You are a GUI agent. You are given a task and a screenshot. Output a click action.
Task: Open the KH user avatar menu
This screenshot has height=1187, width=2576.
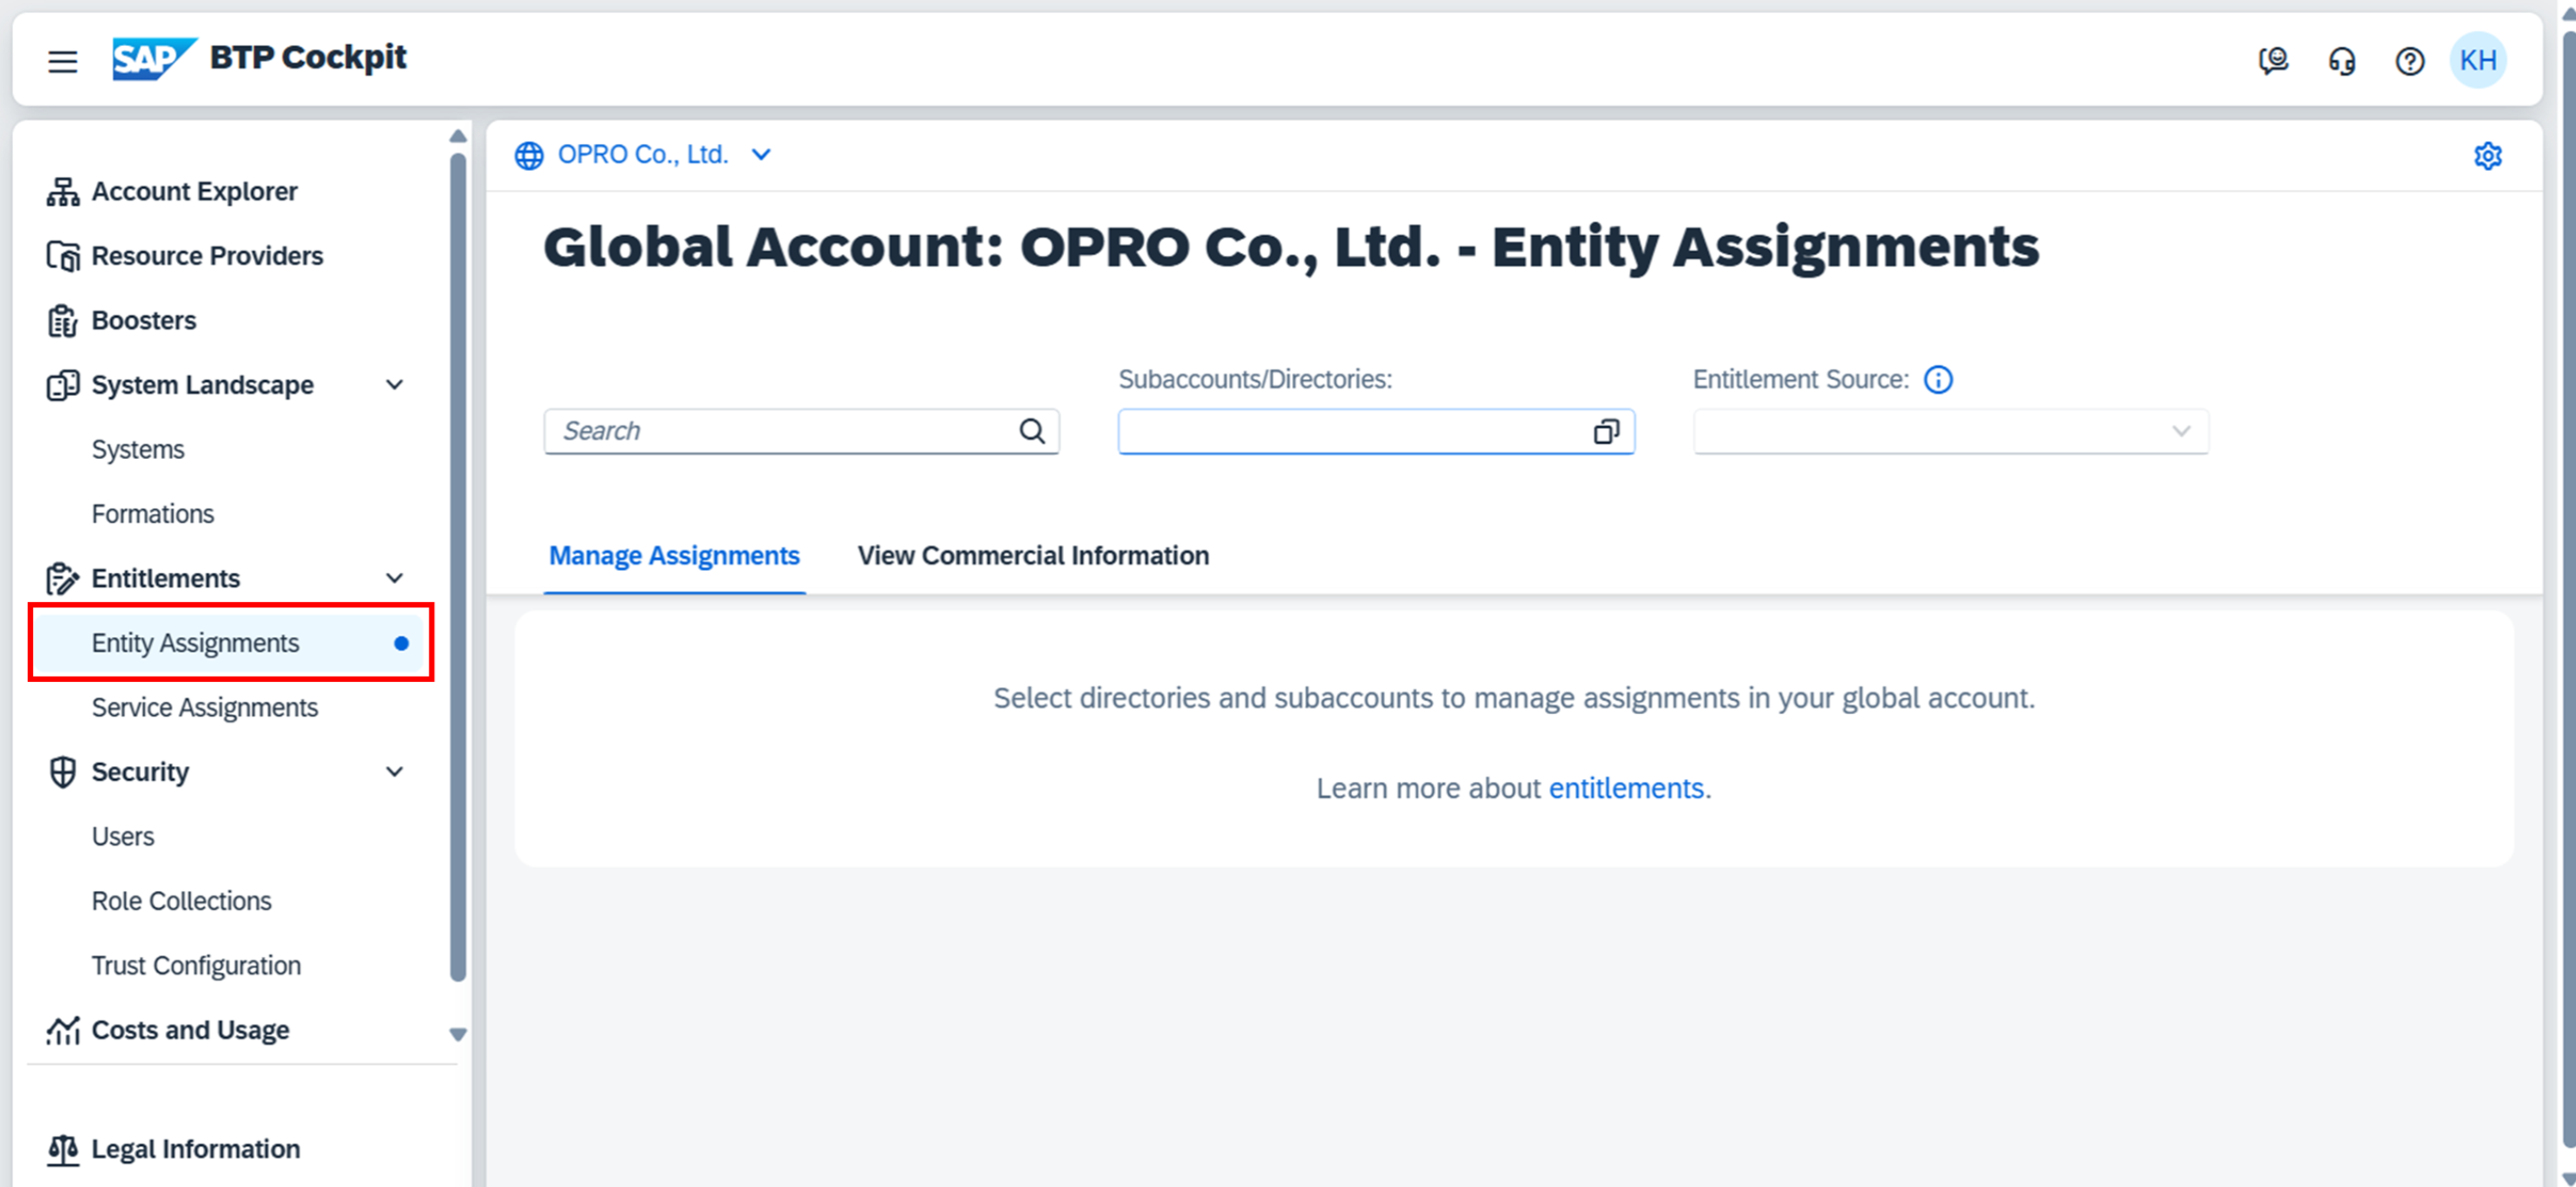(x=2477, y=61)
